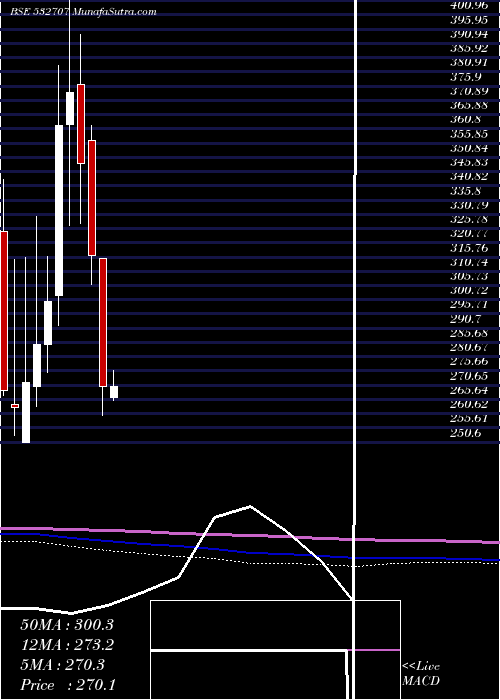The width and height of the screenshot is (500, 700).
Task: Click the 315.76 price axis label
Action: pyautogui.click(x=470, y=248)
